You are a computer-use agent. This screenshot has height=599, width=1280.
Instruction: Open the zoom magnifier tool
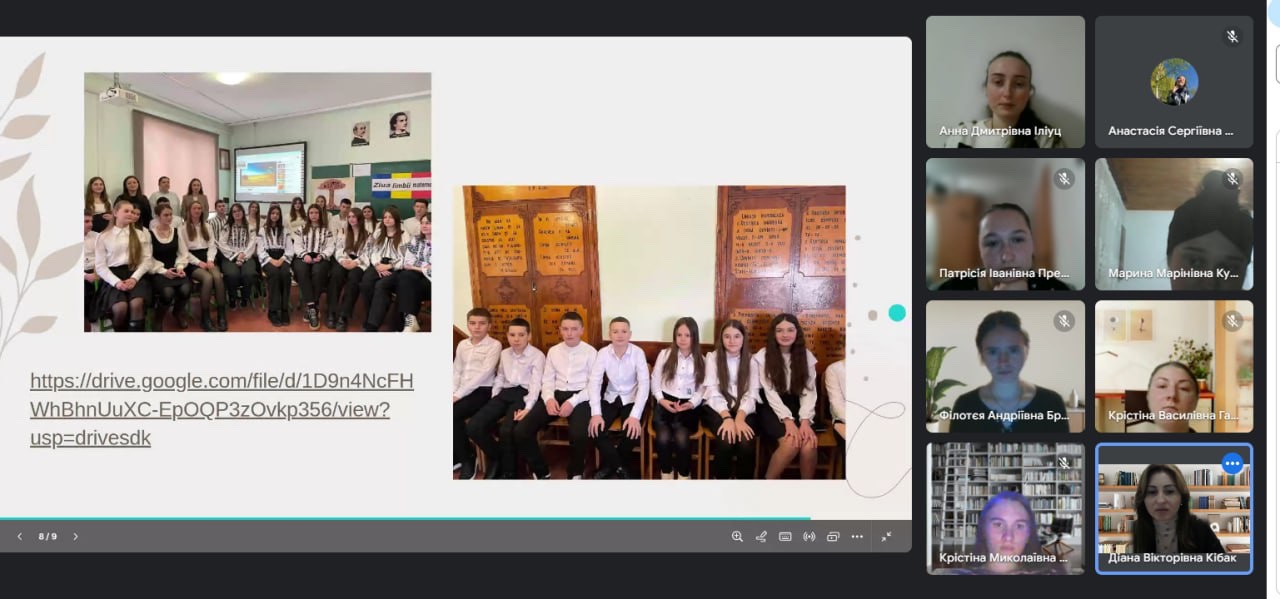coord(737,536)
